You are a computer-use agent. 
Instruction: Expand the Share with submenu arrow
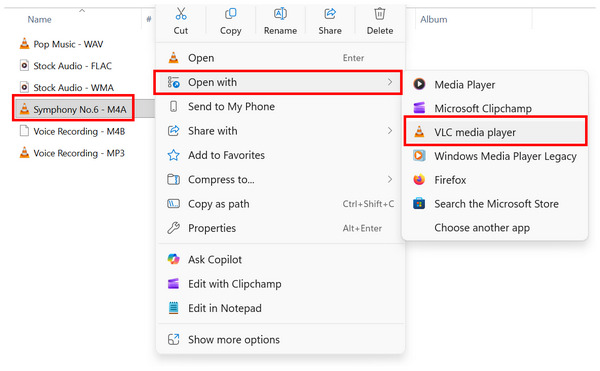point(390,131)
